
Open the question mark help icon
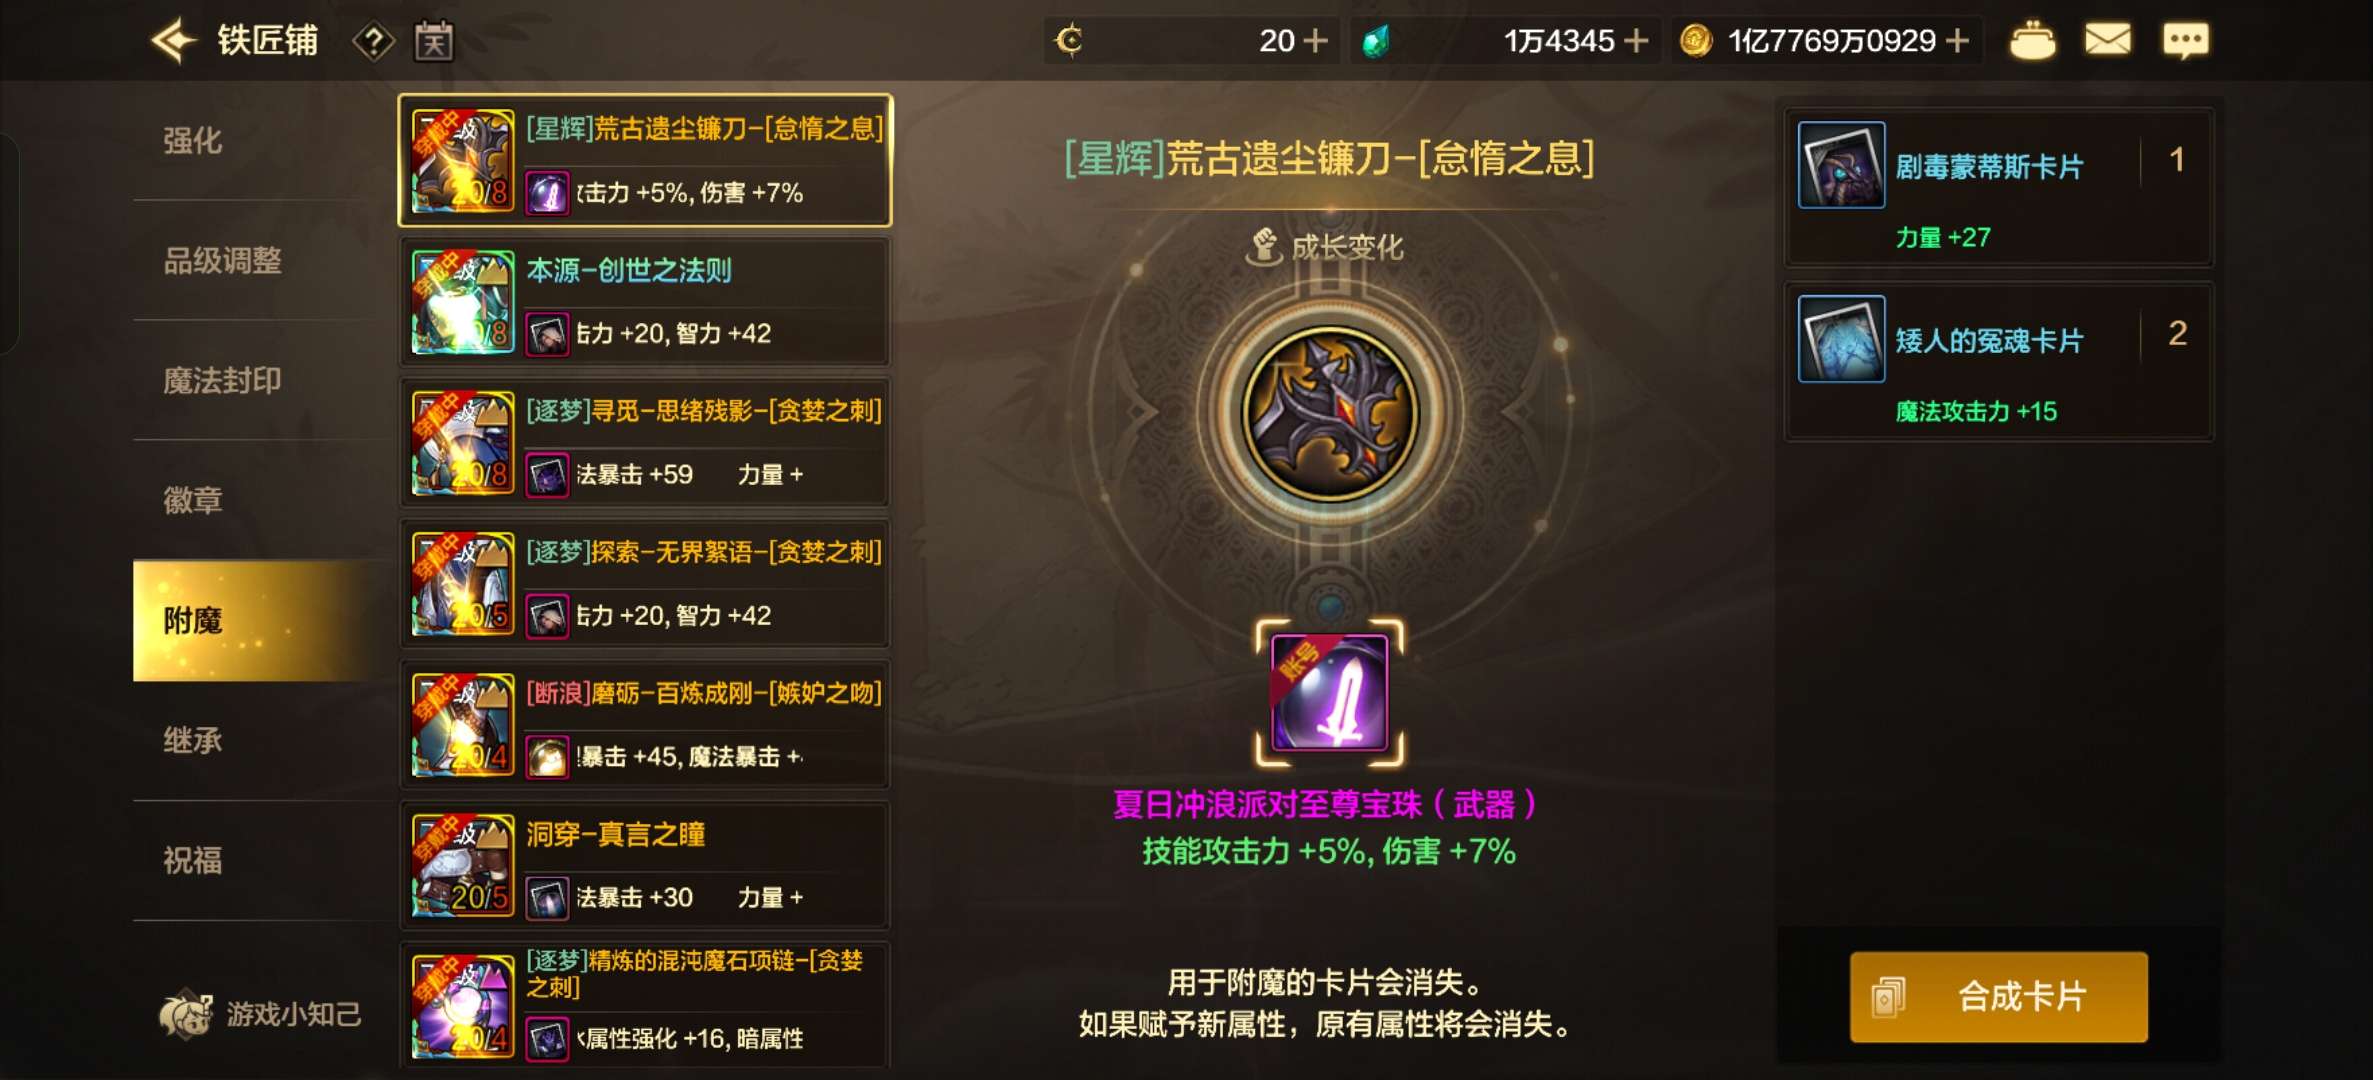coord(373,42)
